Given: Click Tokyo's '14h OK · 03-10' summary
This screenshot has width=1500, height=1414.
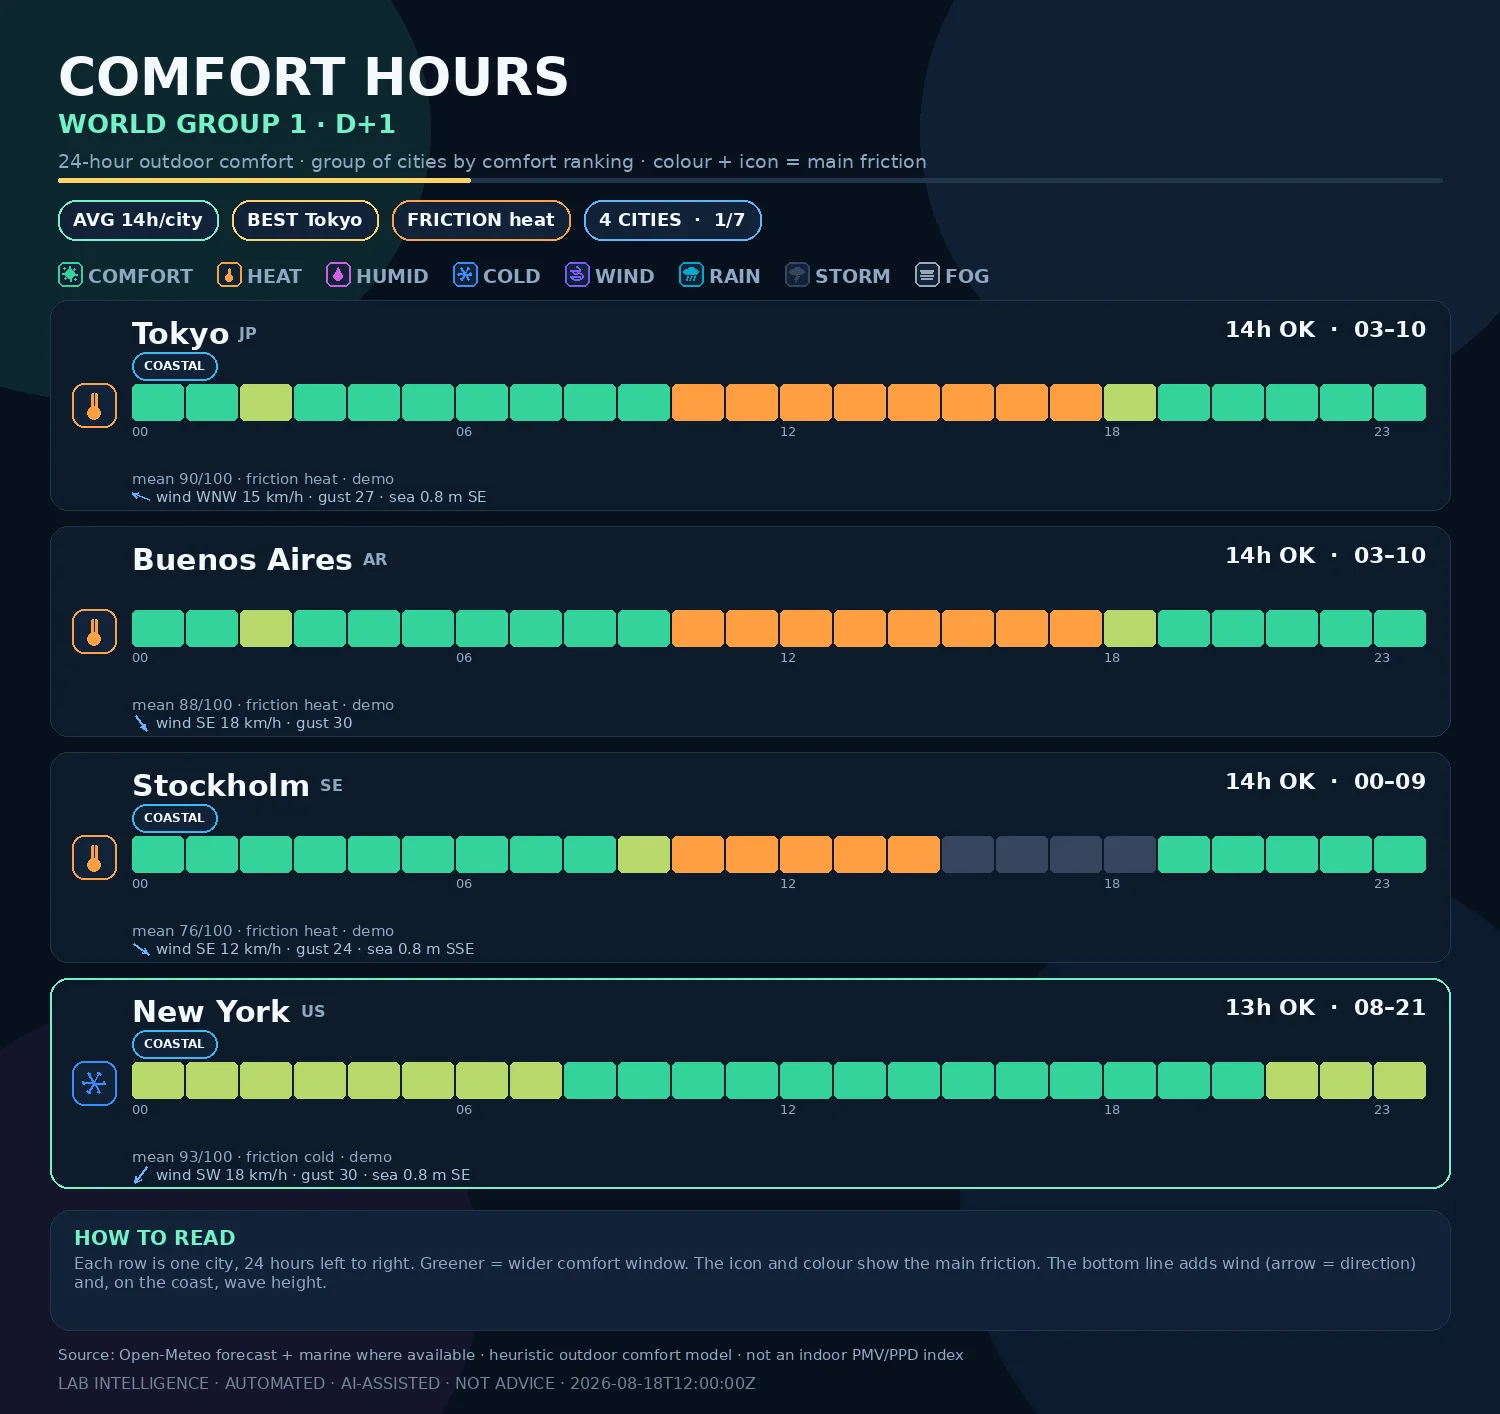Looking at the screenshot, I should [x=1326, y=330].
